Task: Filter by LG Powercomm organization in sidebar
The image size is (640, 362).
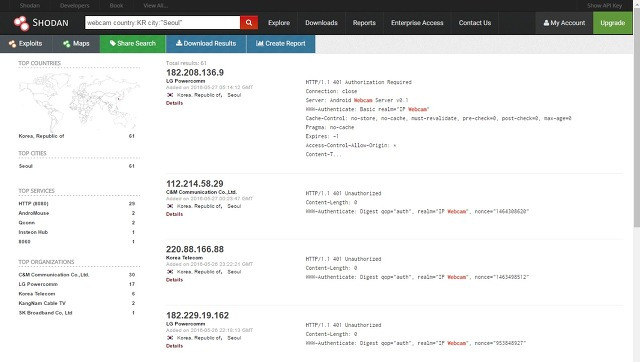Action: point(38,284)
